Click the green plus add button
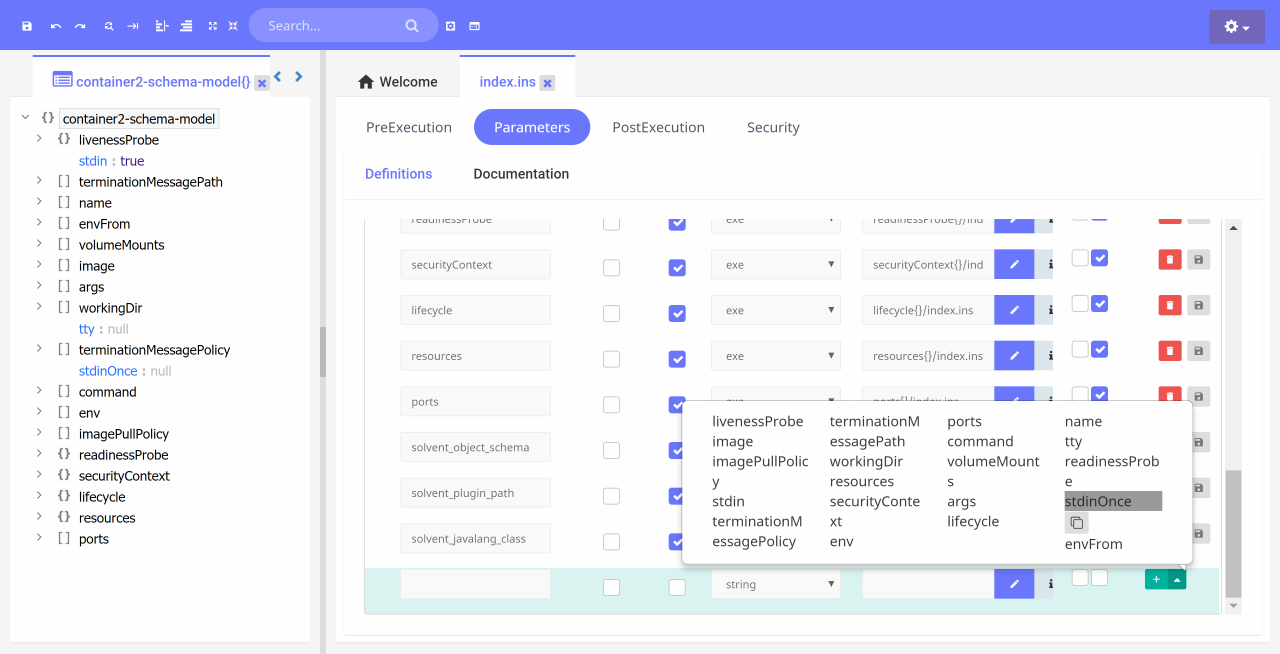The width and height of the screenshot is (1280, 654). 1156,579
